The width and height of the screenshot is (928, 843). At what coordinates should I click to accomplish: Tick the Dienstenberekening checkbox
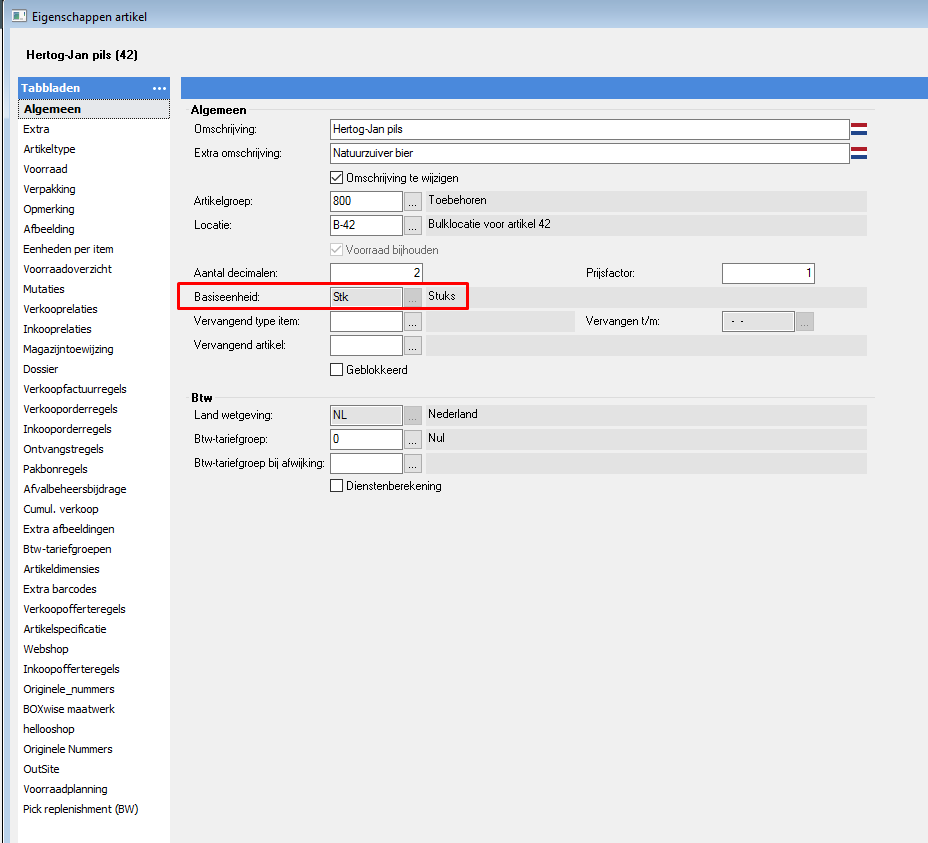[x=337, y=486]
